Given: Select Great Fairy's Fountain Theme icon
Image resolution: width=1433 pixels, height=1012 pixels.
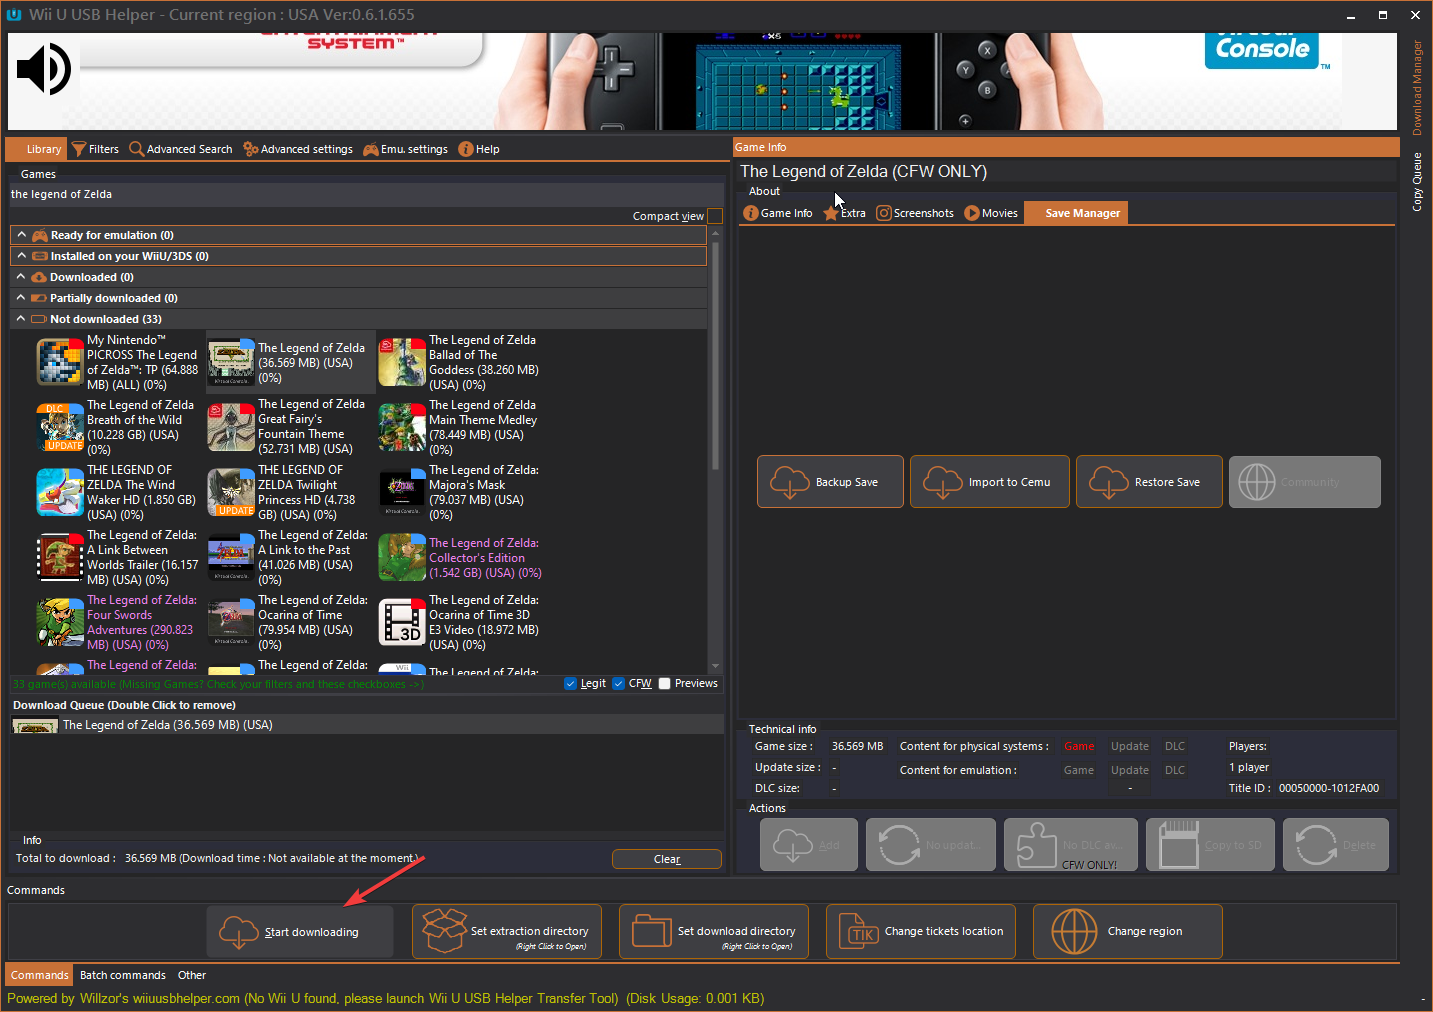Looking at the screenshot, I should click(x=231, y=427).
